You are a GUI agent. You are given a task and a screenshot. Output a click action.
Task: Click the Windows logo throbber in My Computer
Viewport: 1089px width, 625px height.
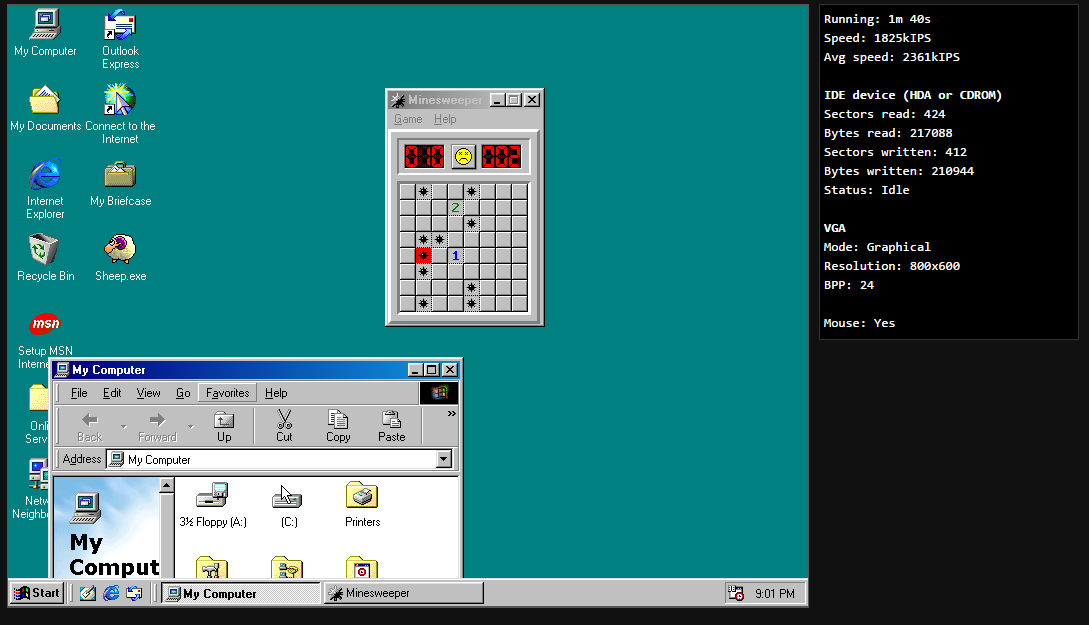[439, 393]
